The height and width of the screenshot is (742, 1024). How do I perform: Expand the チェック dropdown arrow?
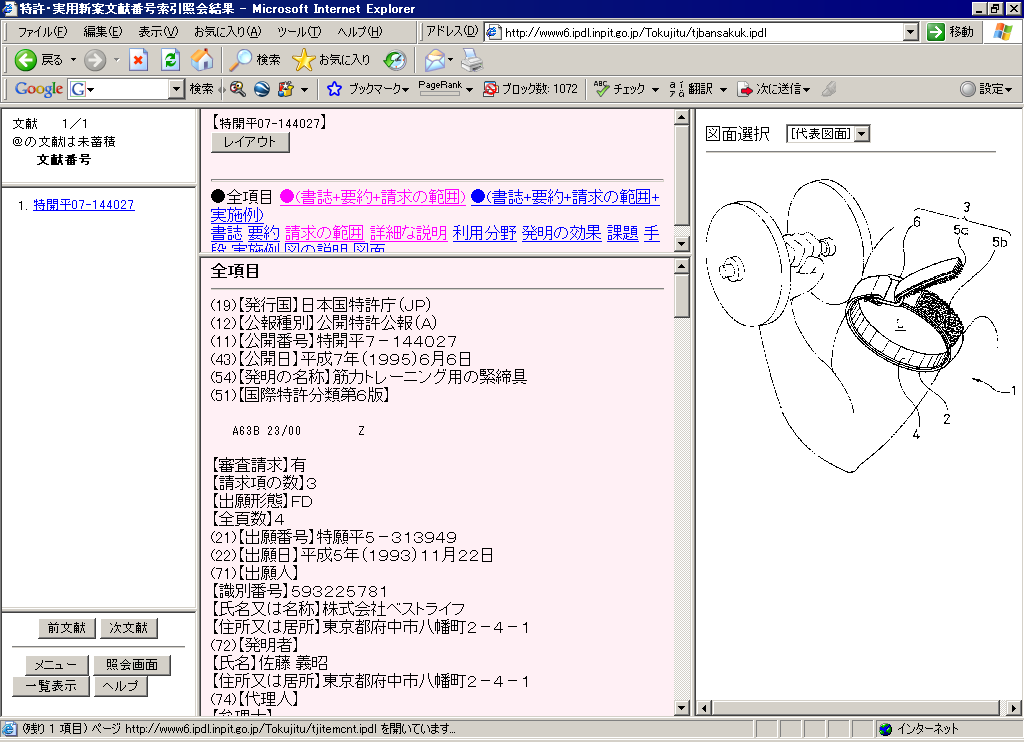tap(655, 89)
